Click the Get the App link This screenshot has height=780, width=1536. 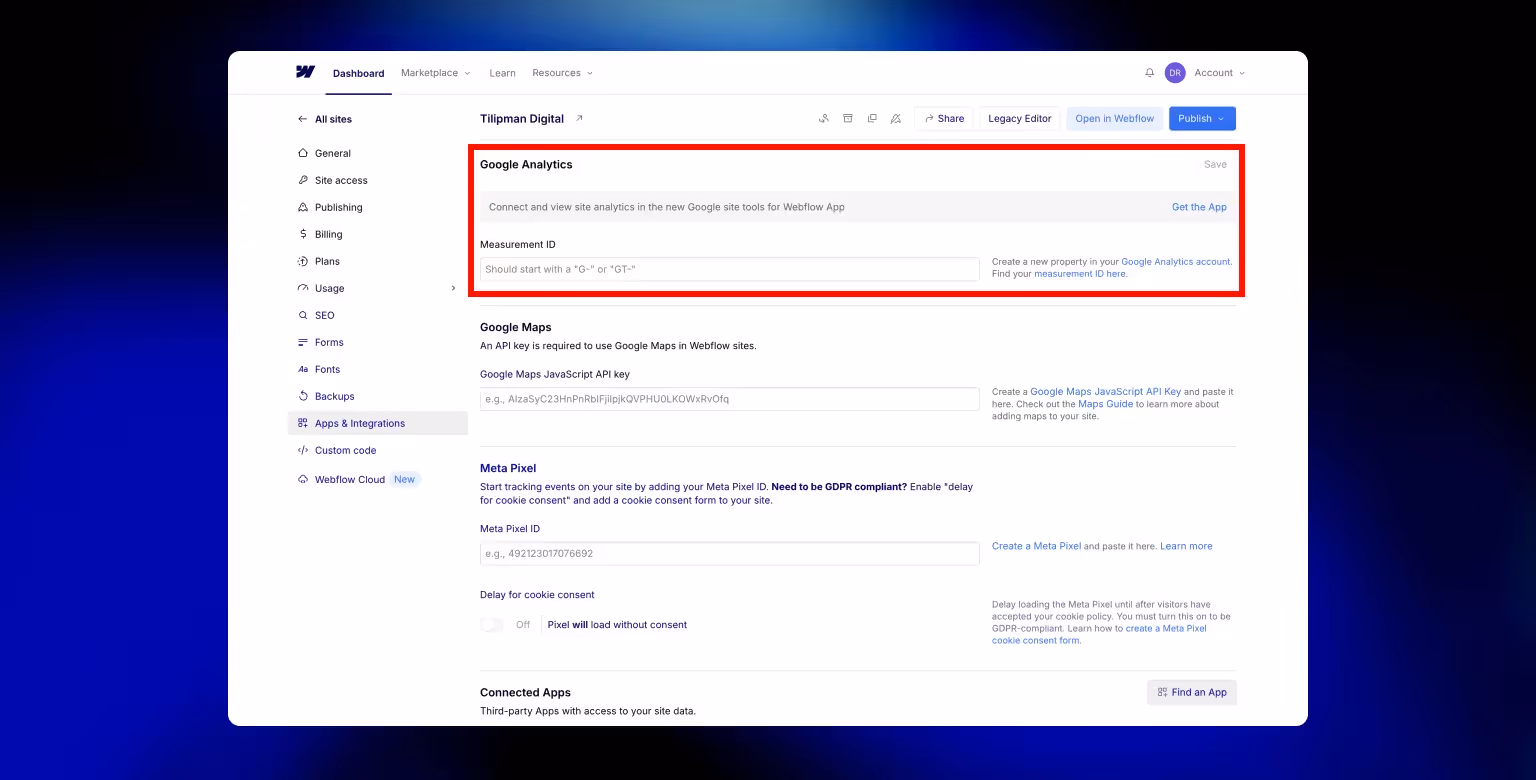[x=1199, y=207]
